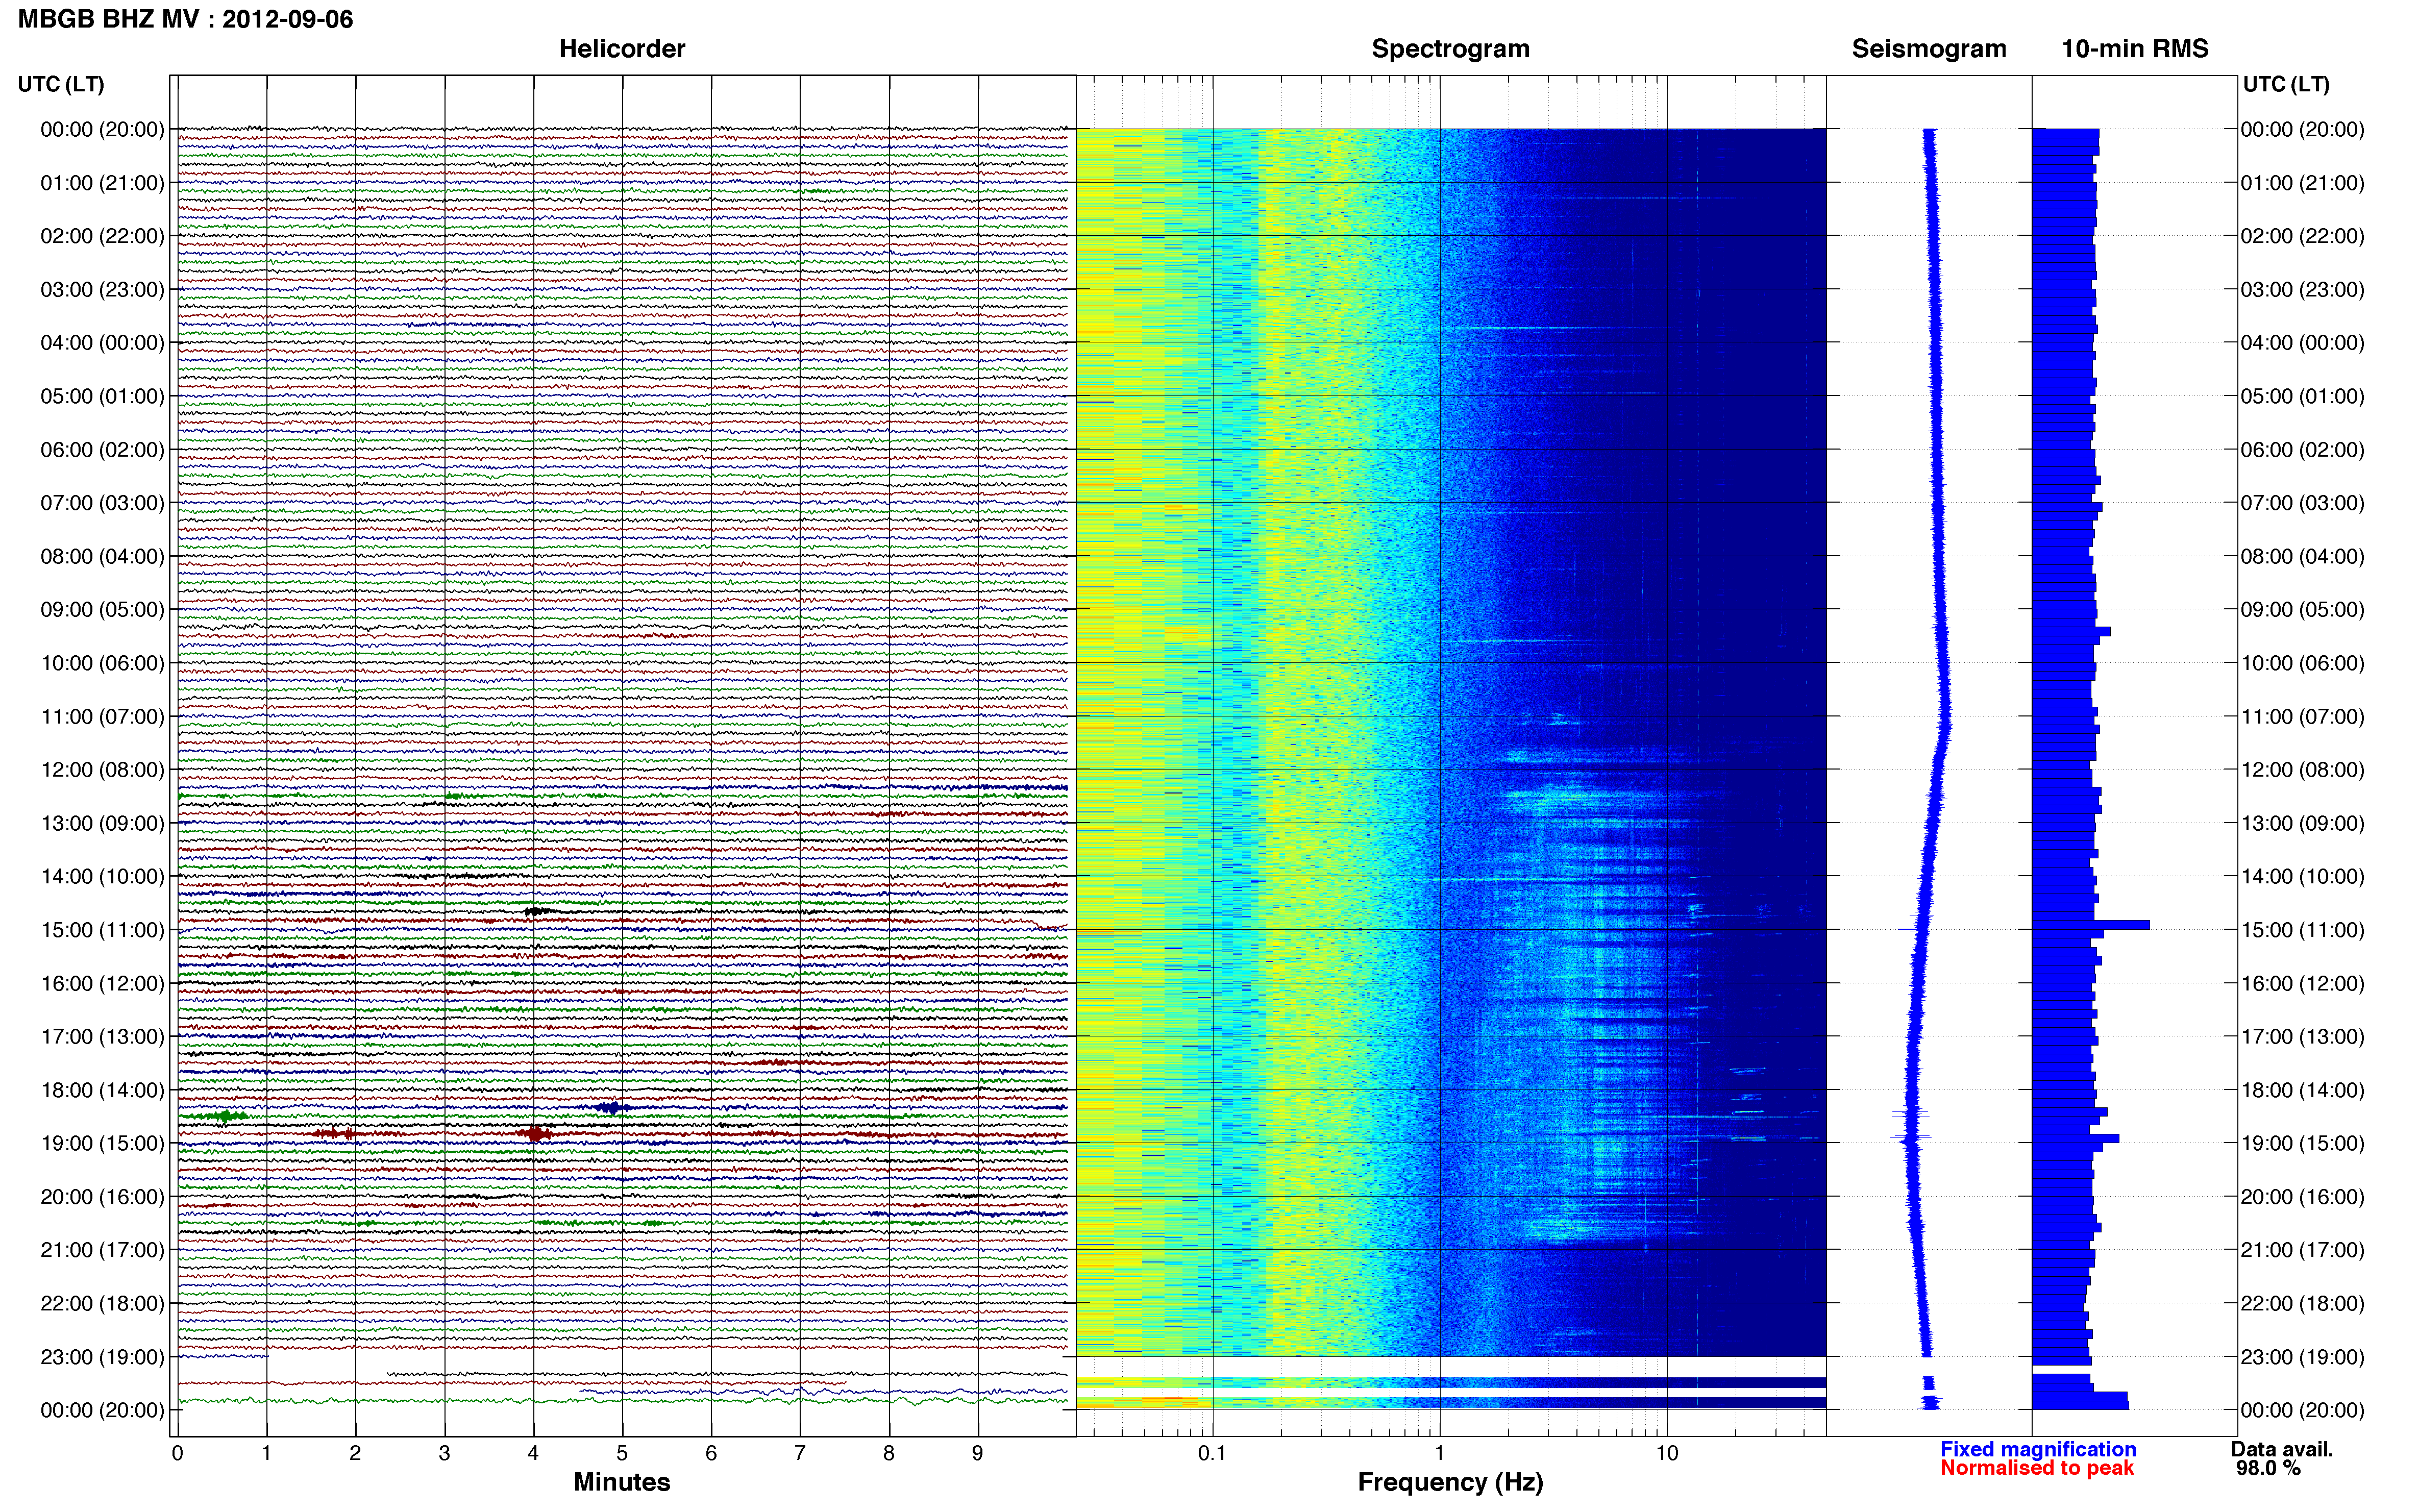Click the Normalised to peak legend text
2419x1512 pixels.
[2037, 1468]
